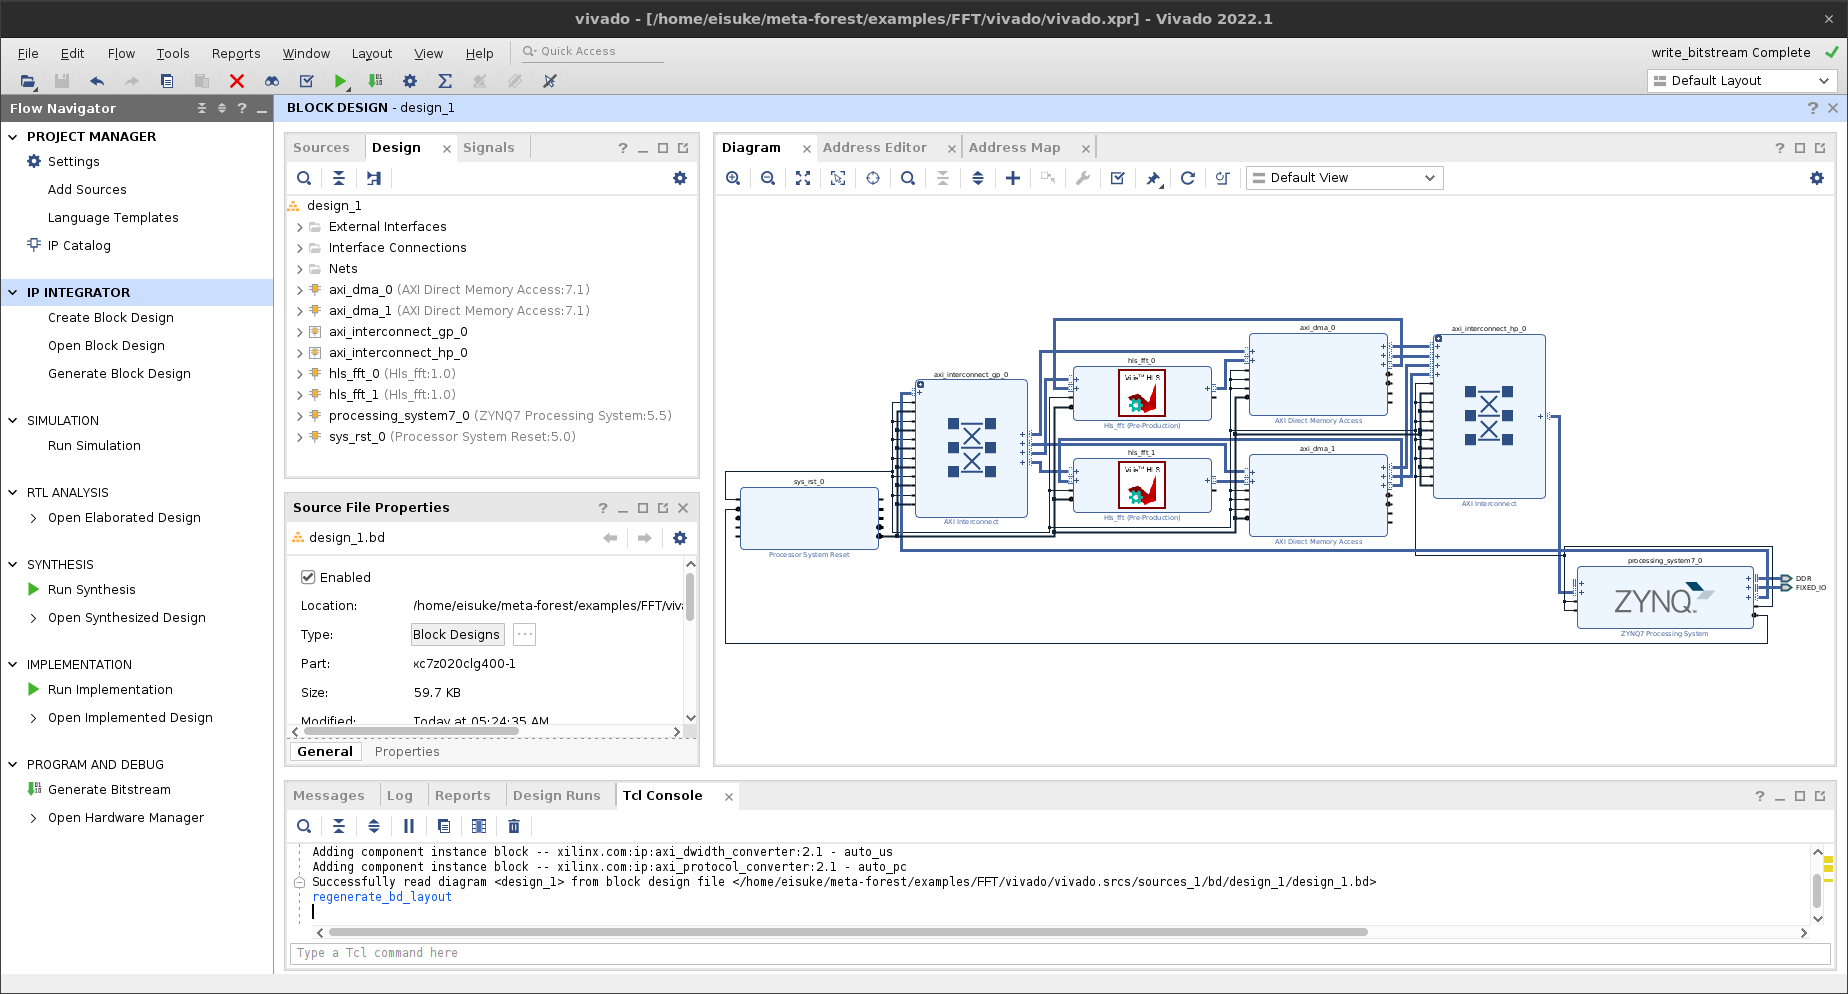Close the Tcl Console tab

pos(729,797)
